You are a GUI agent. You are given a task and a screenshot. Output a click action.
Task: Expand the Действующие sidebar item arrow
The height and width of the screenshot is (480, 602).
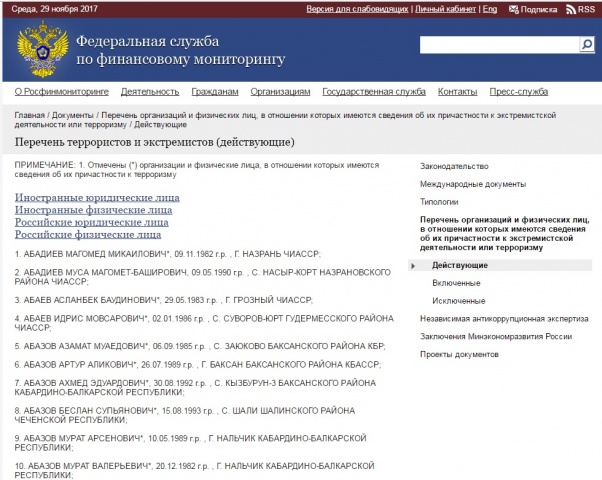[x=413, y=265]
